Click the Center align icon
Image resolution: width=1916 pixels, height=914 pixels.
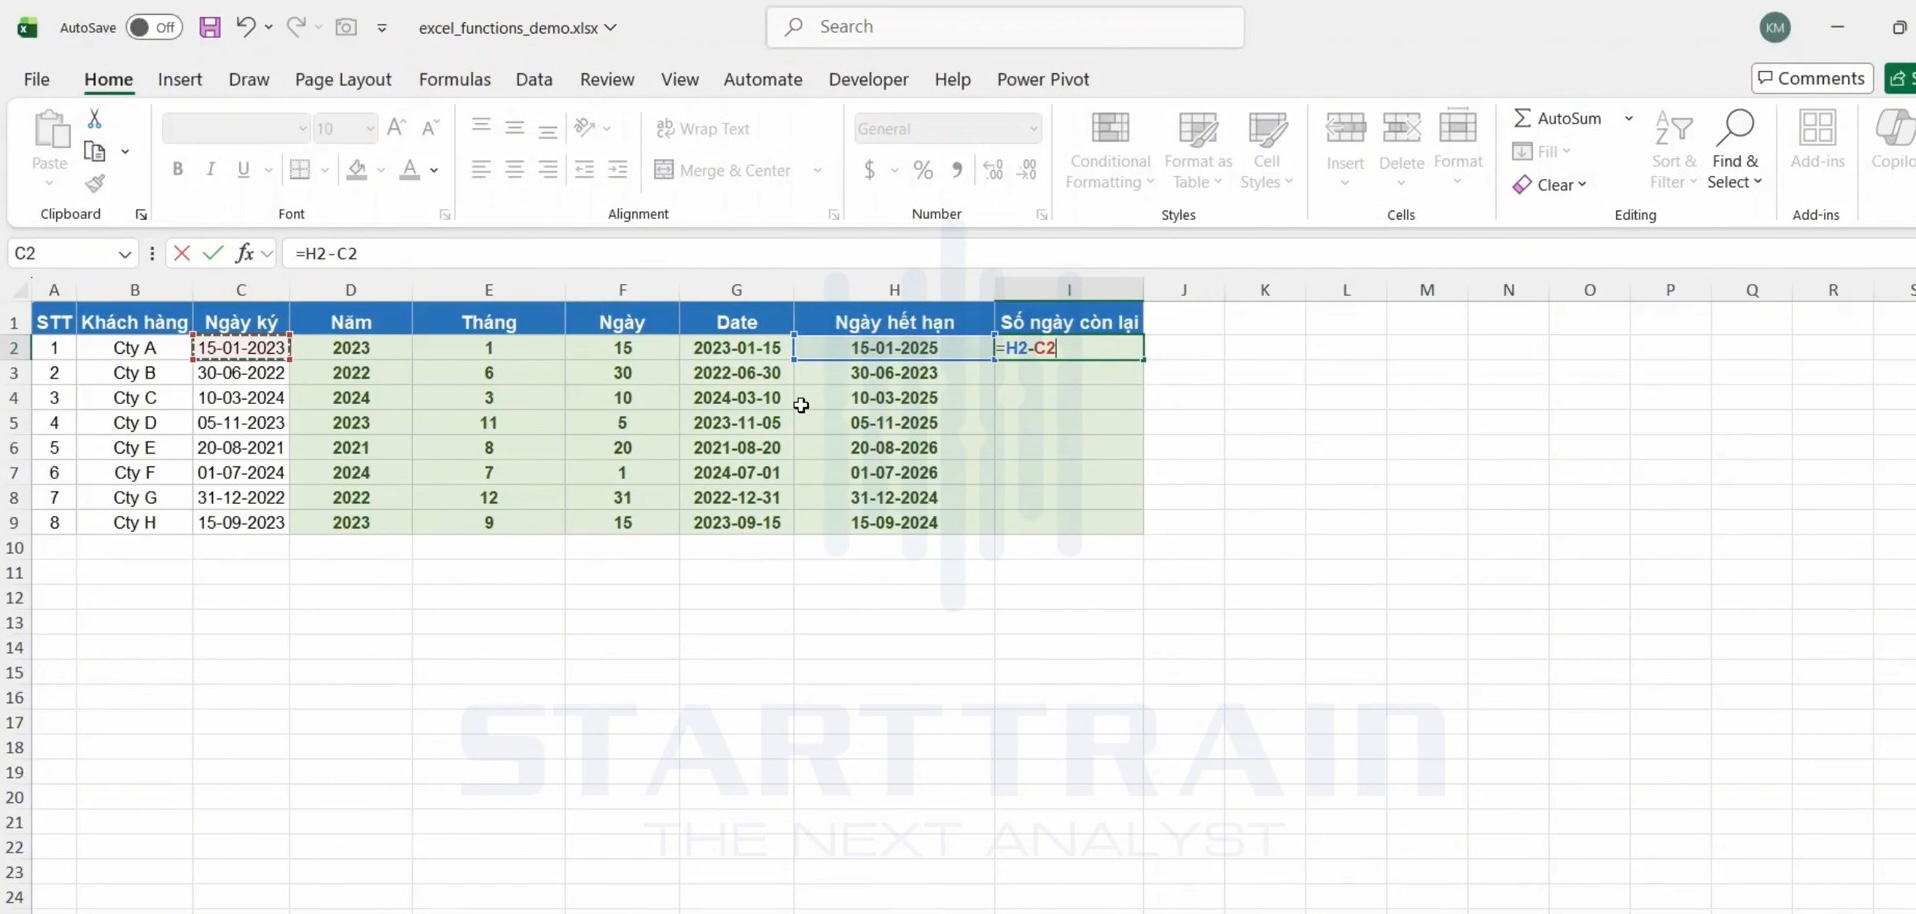514,170
